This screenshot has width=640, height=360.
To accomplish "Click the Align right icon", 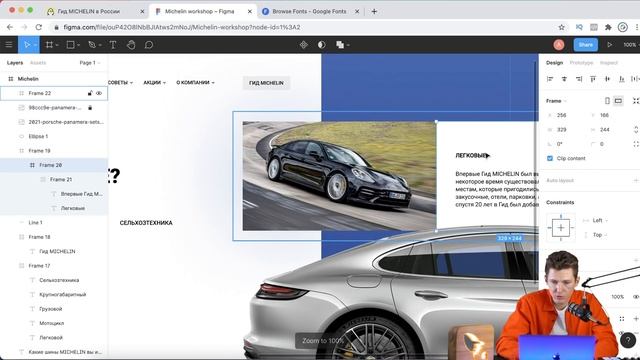I will tap(579, 79).
